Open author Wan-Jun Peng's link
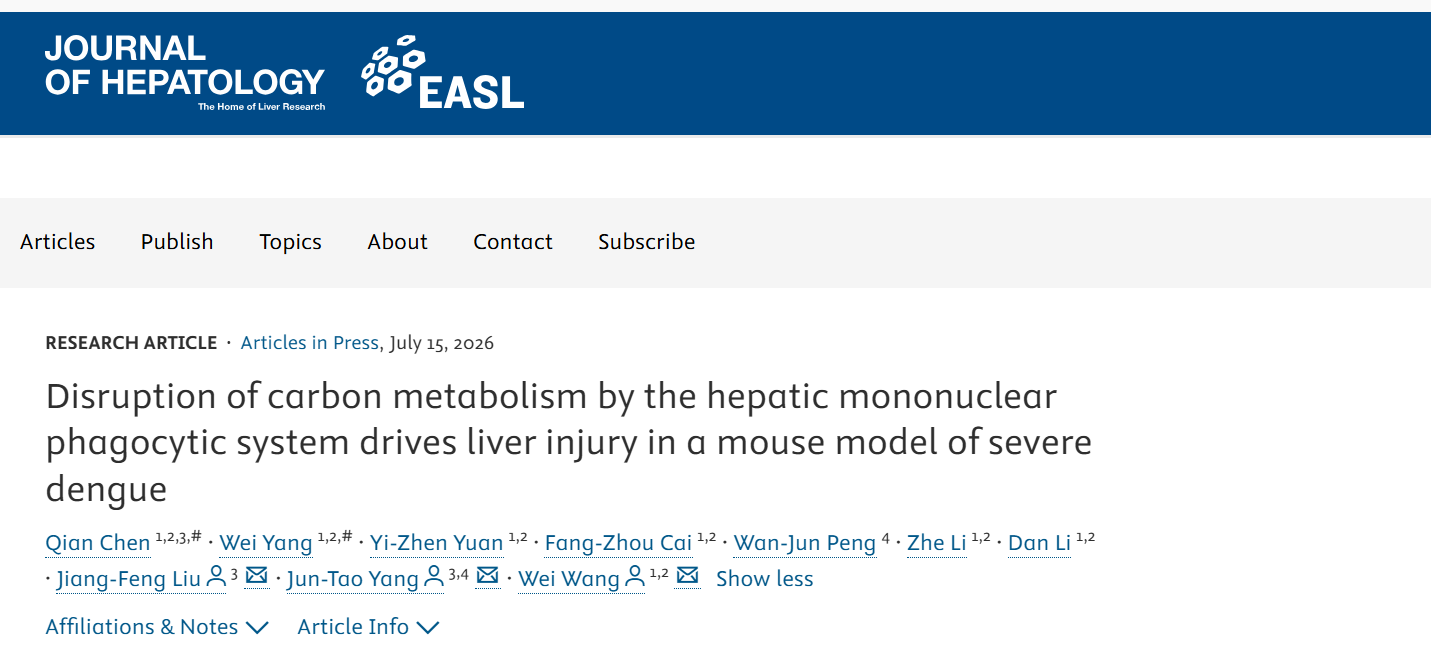 (x=805, y=543)
